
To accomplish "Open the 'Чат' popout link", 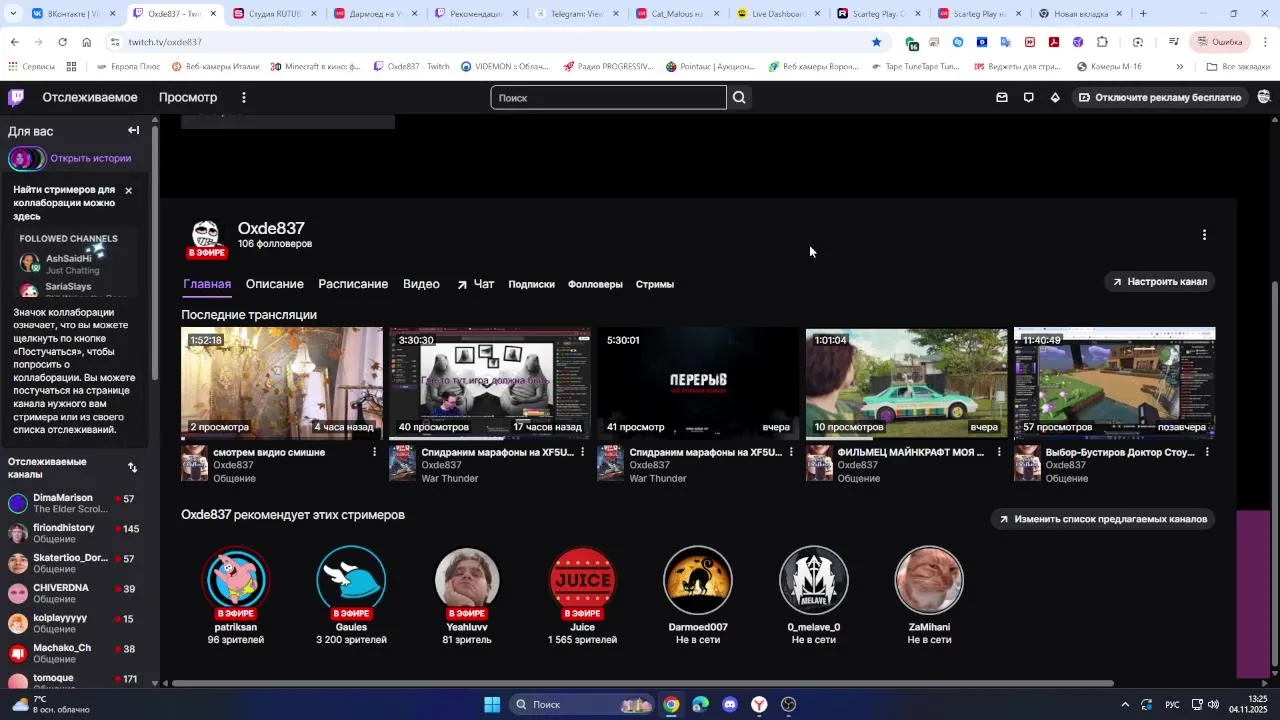I will click(x=476, y=284).
